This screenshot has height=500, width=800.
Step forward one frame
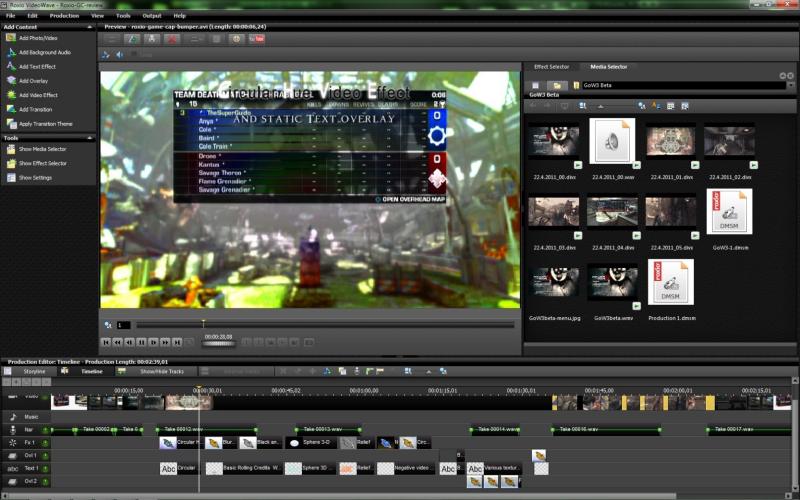153,342
